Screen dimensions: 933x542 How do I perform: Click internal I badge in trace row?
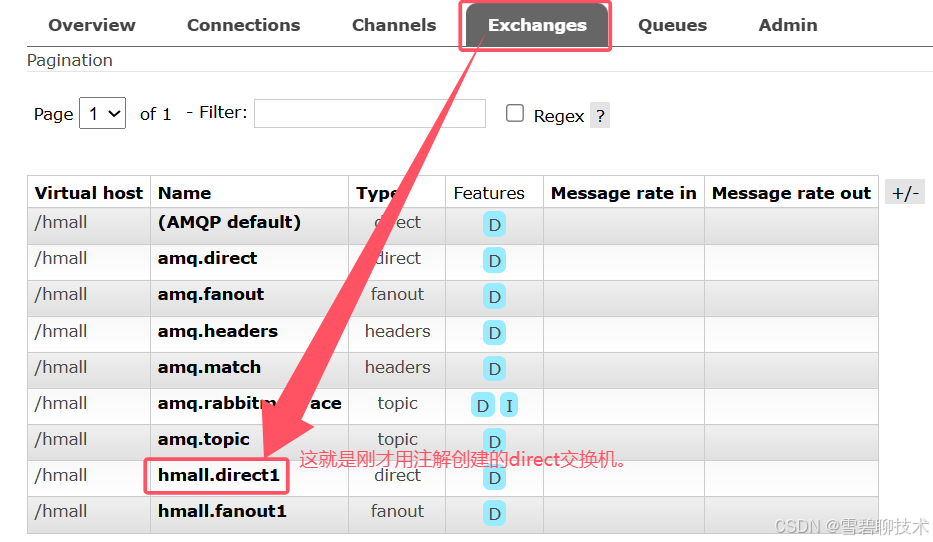click(x=509, y=406)
